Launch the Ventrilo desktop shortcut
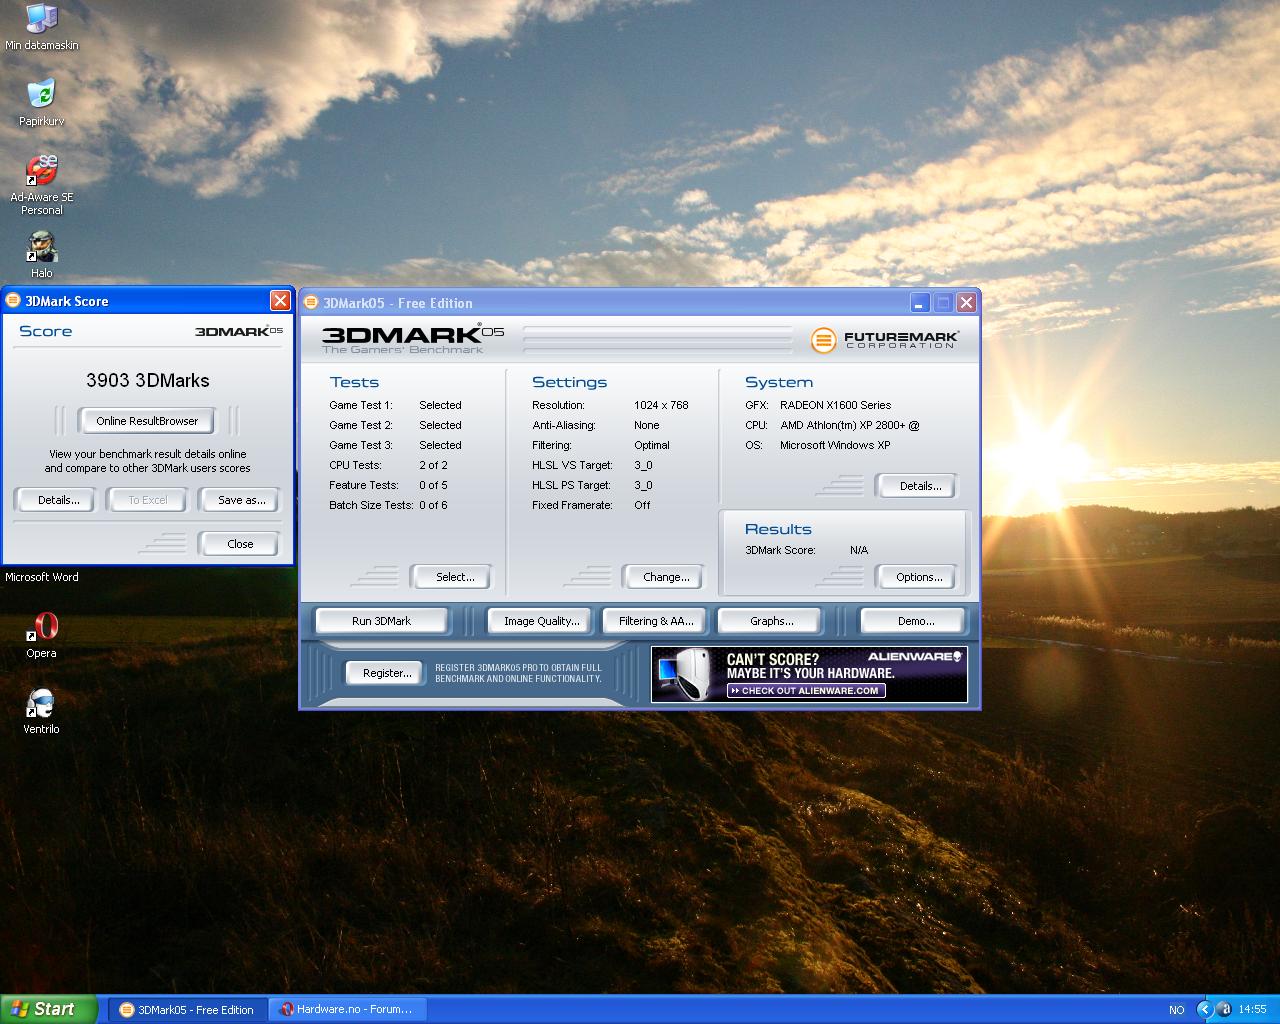 tap(41, 711)
